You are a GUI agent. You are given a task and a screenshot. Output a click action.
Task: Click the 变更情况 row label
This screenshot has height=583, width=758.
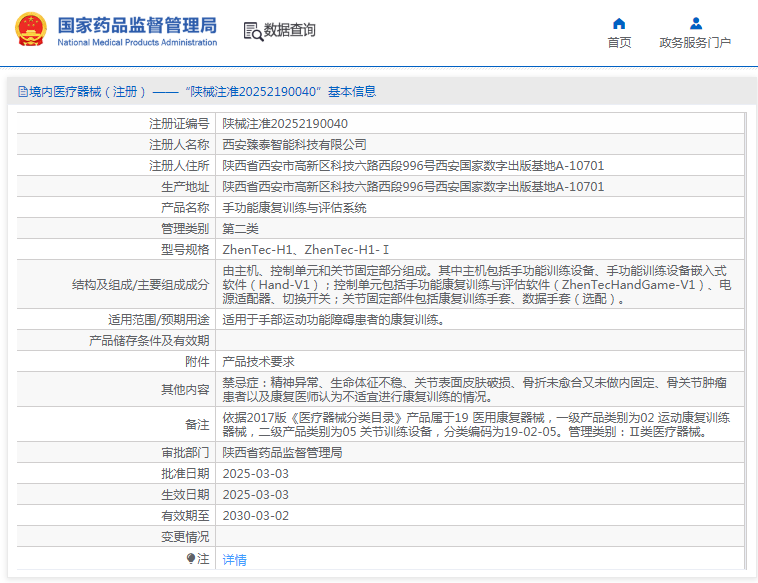pos(185,537)
